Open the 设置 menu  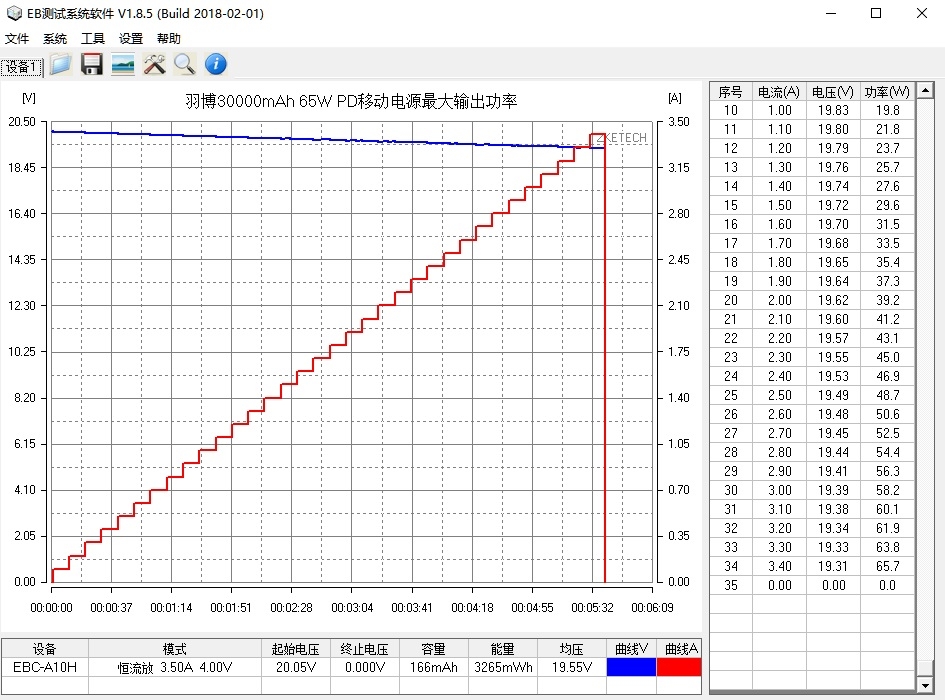pos(131,38)
